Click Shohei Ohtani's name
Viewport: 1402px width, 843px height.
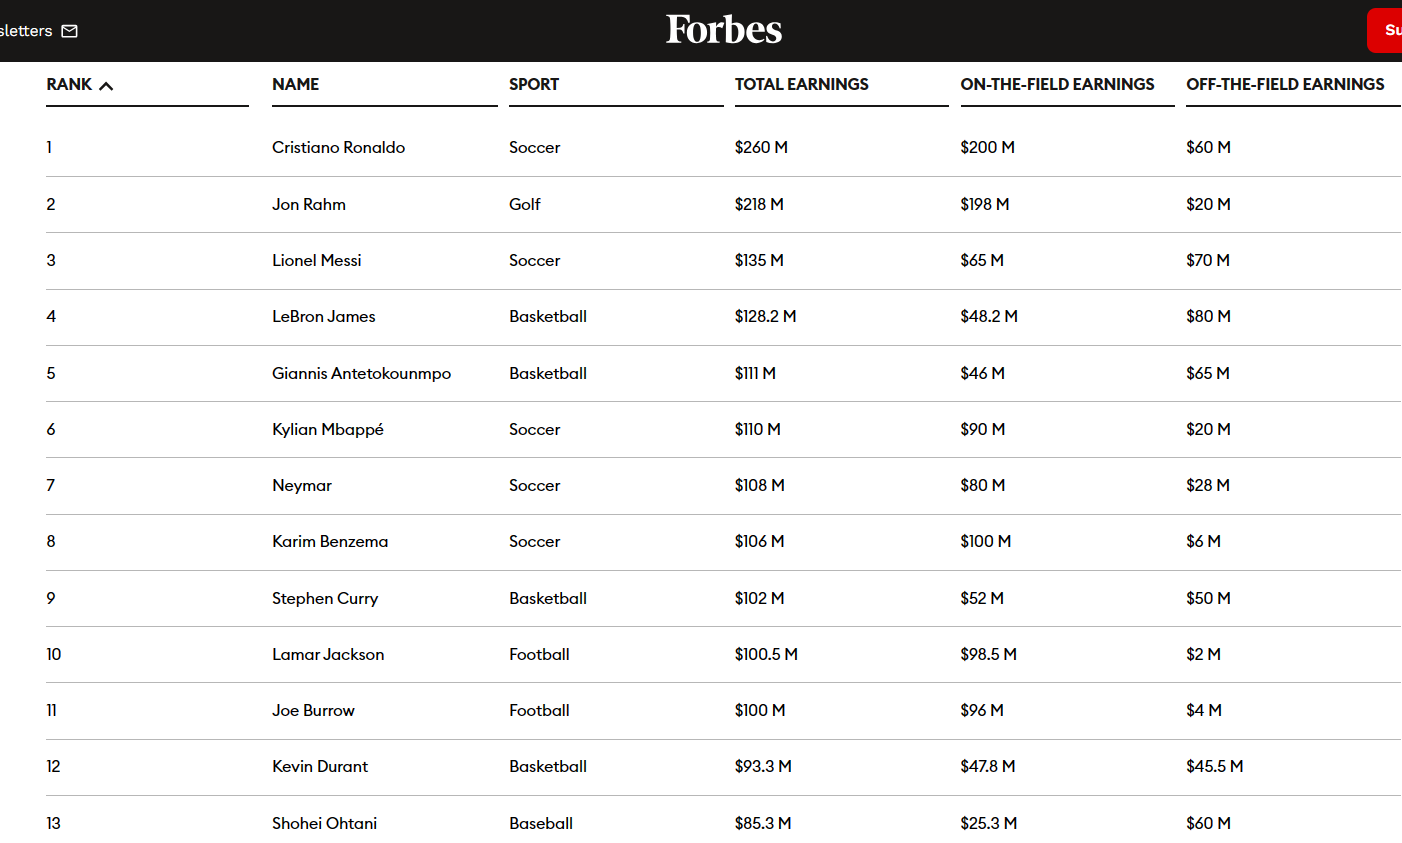(x=324, y=823)
